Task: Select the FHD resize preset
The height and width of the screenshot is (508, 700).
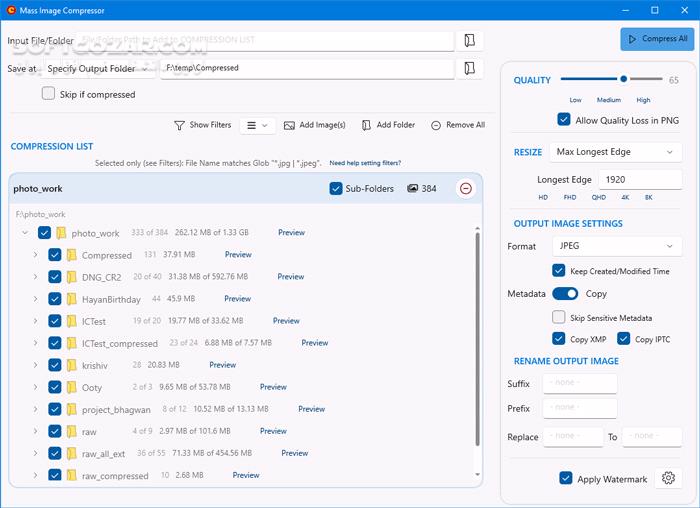Action: click(571, 198)
